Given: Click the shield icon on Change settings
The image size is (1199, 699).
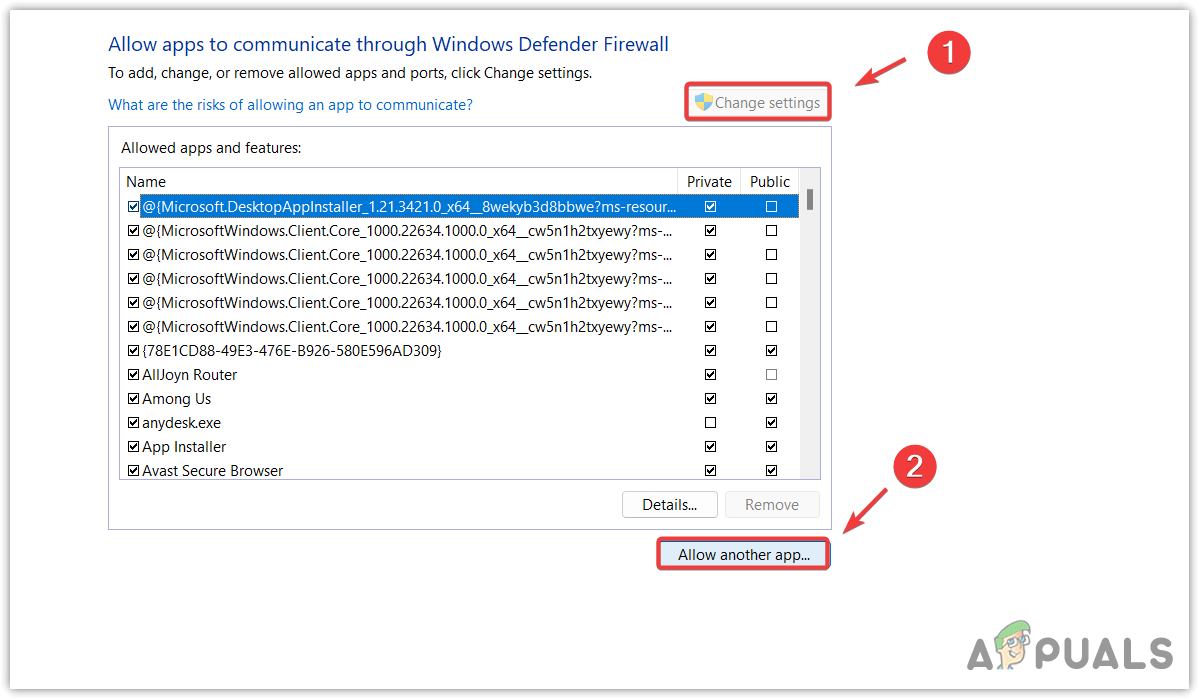Looking at the screenshot, I should point(703,102).
